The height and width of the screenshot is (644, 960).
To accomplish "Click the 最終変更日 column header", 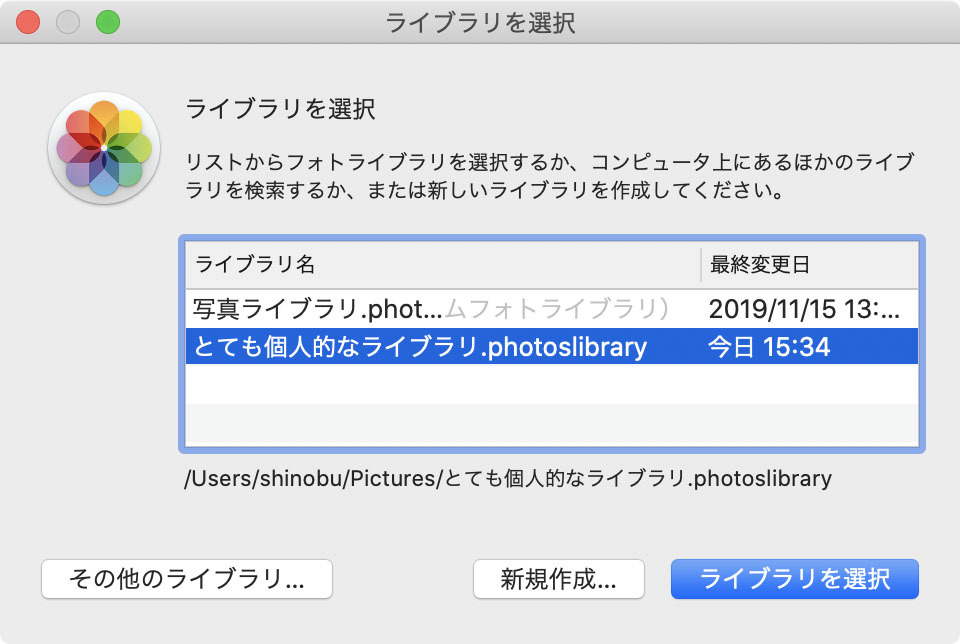I will pyautogui.click(x=809, y=265).
